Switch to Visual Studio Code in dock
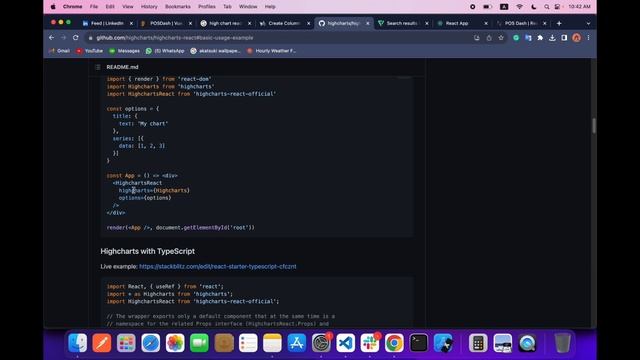 coord(346,343)
